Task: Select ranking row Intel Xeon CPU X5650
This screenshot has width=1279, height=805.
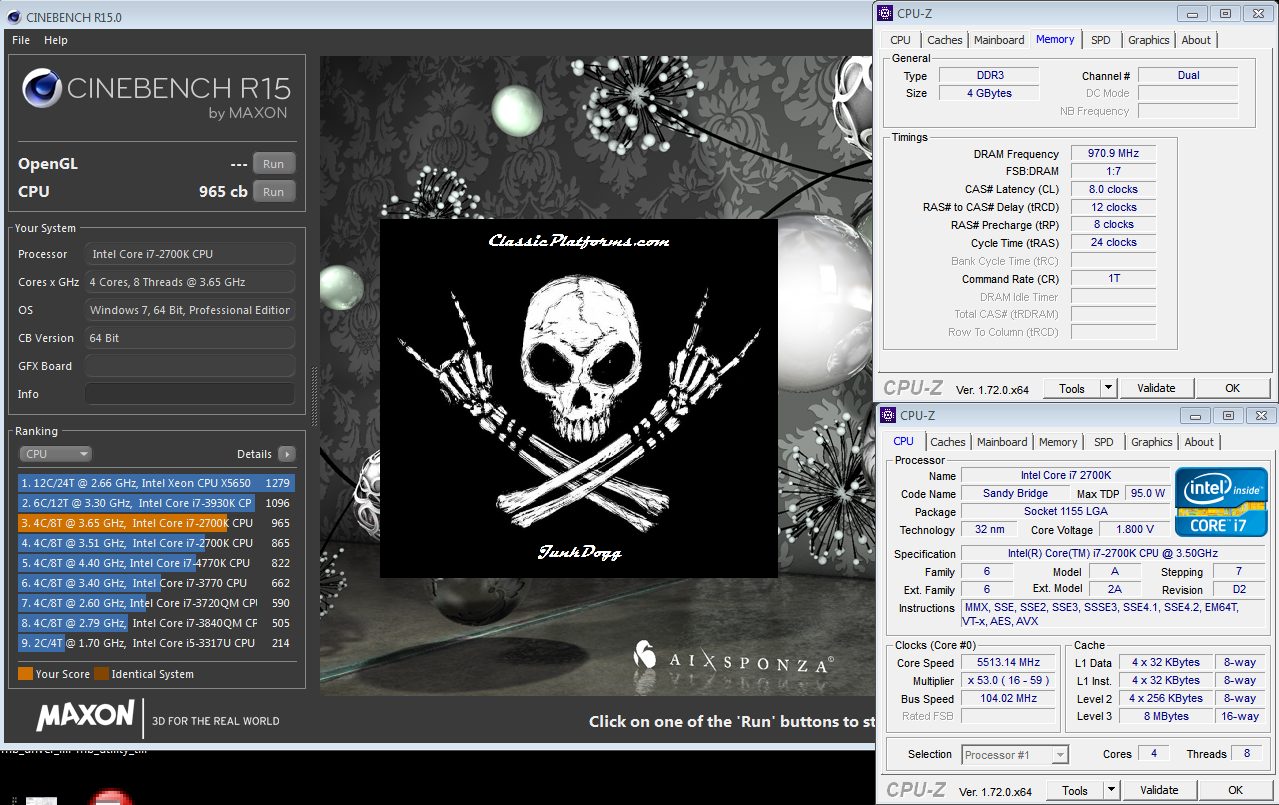Action: pyautogui.click(x=157, y=483)
